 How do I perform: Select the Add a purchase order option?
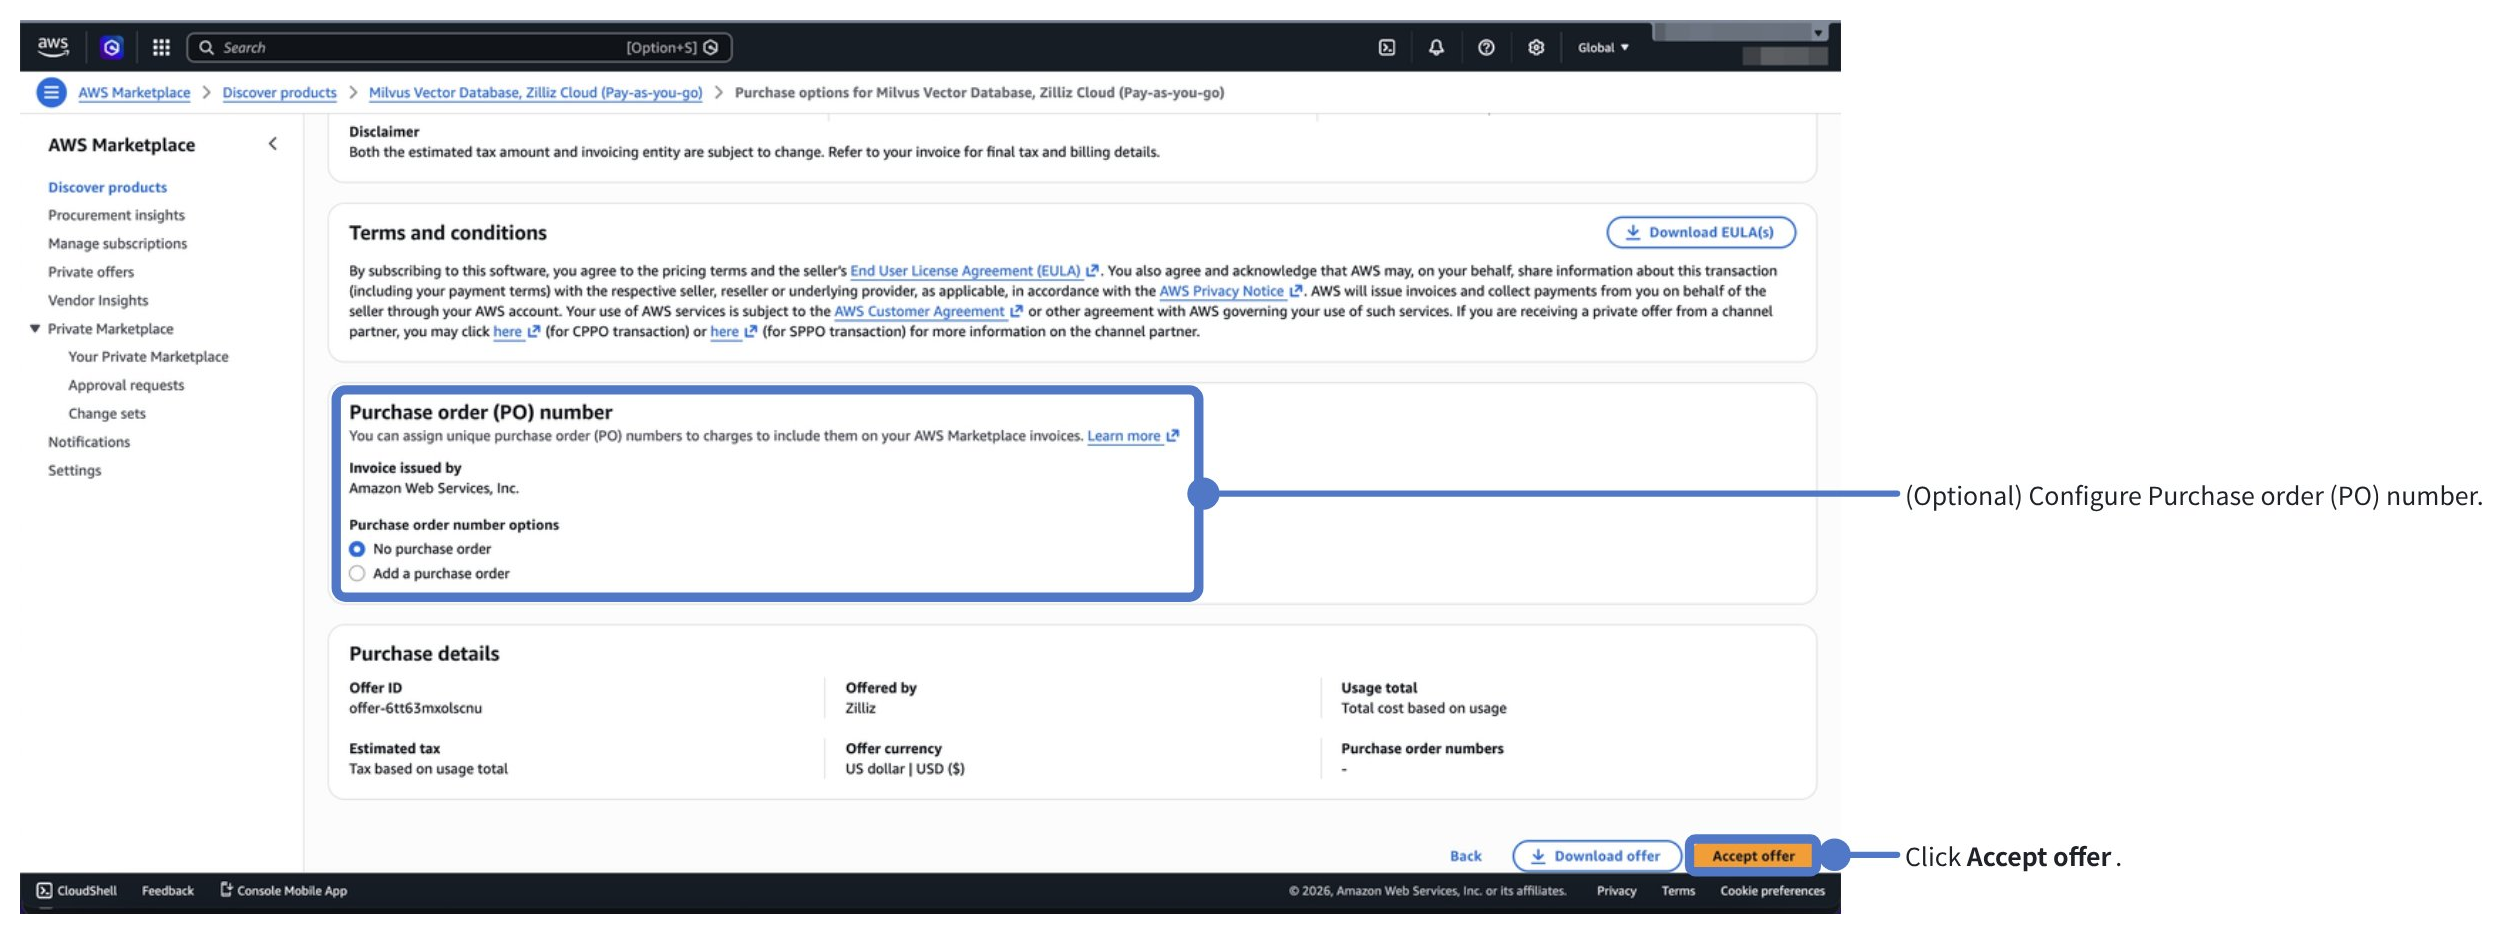tap(357, 573)
